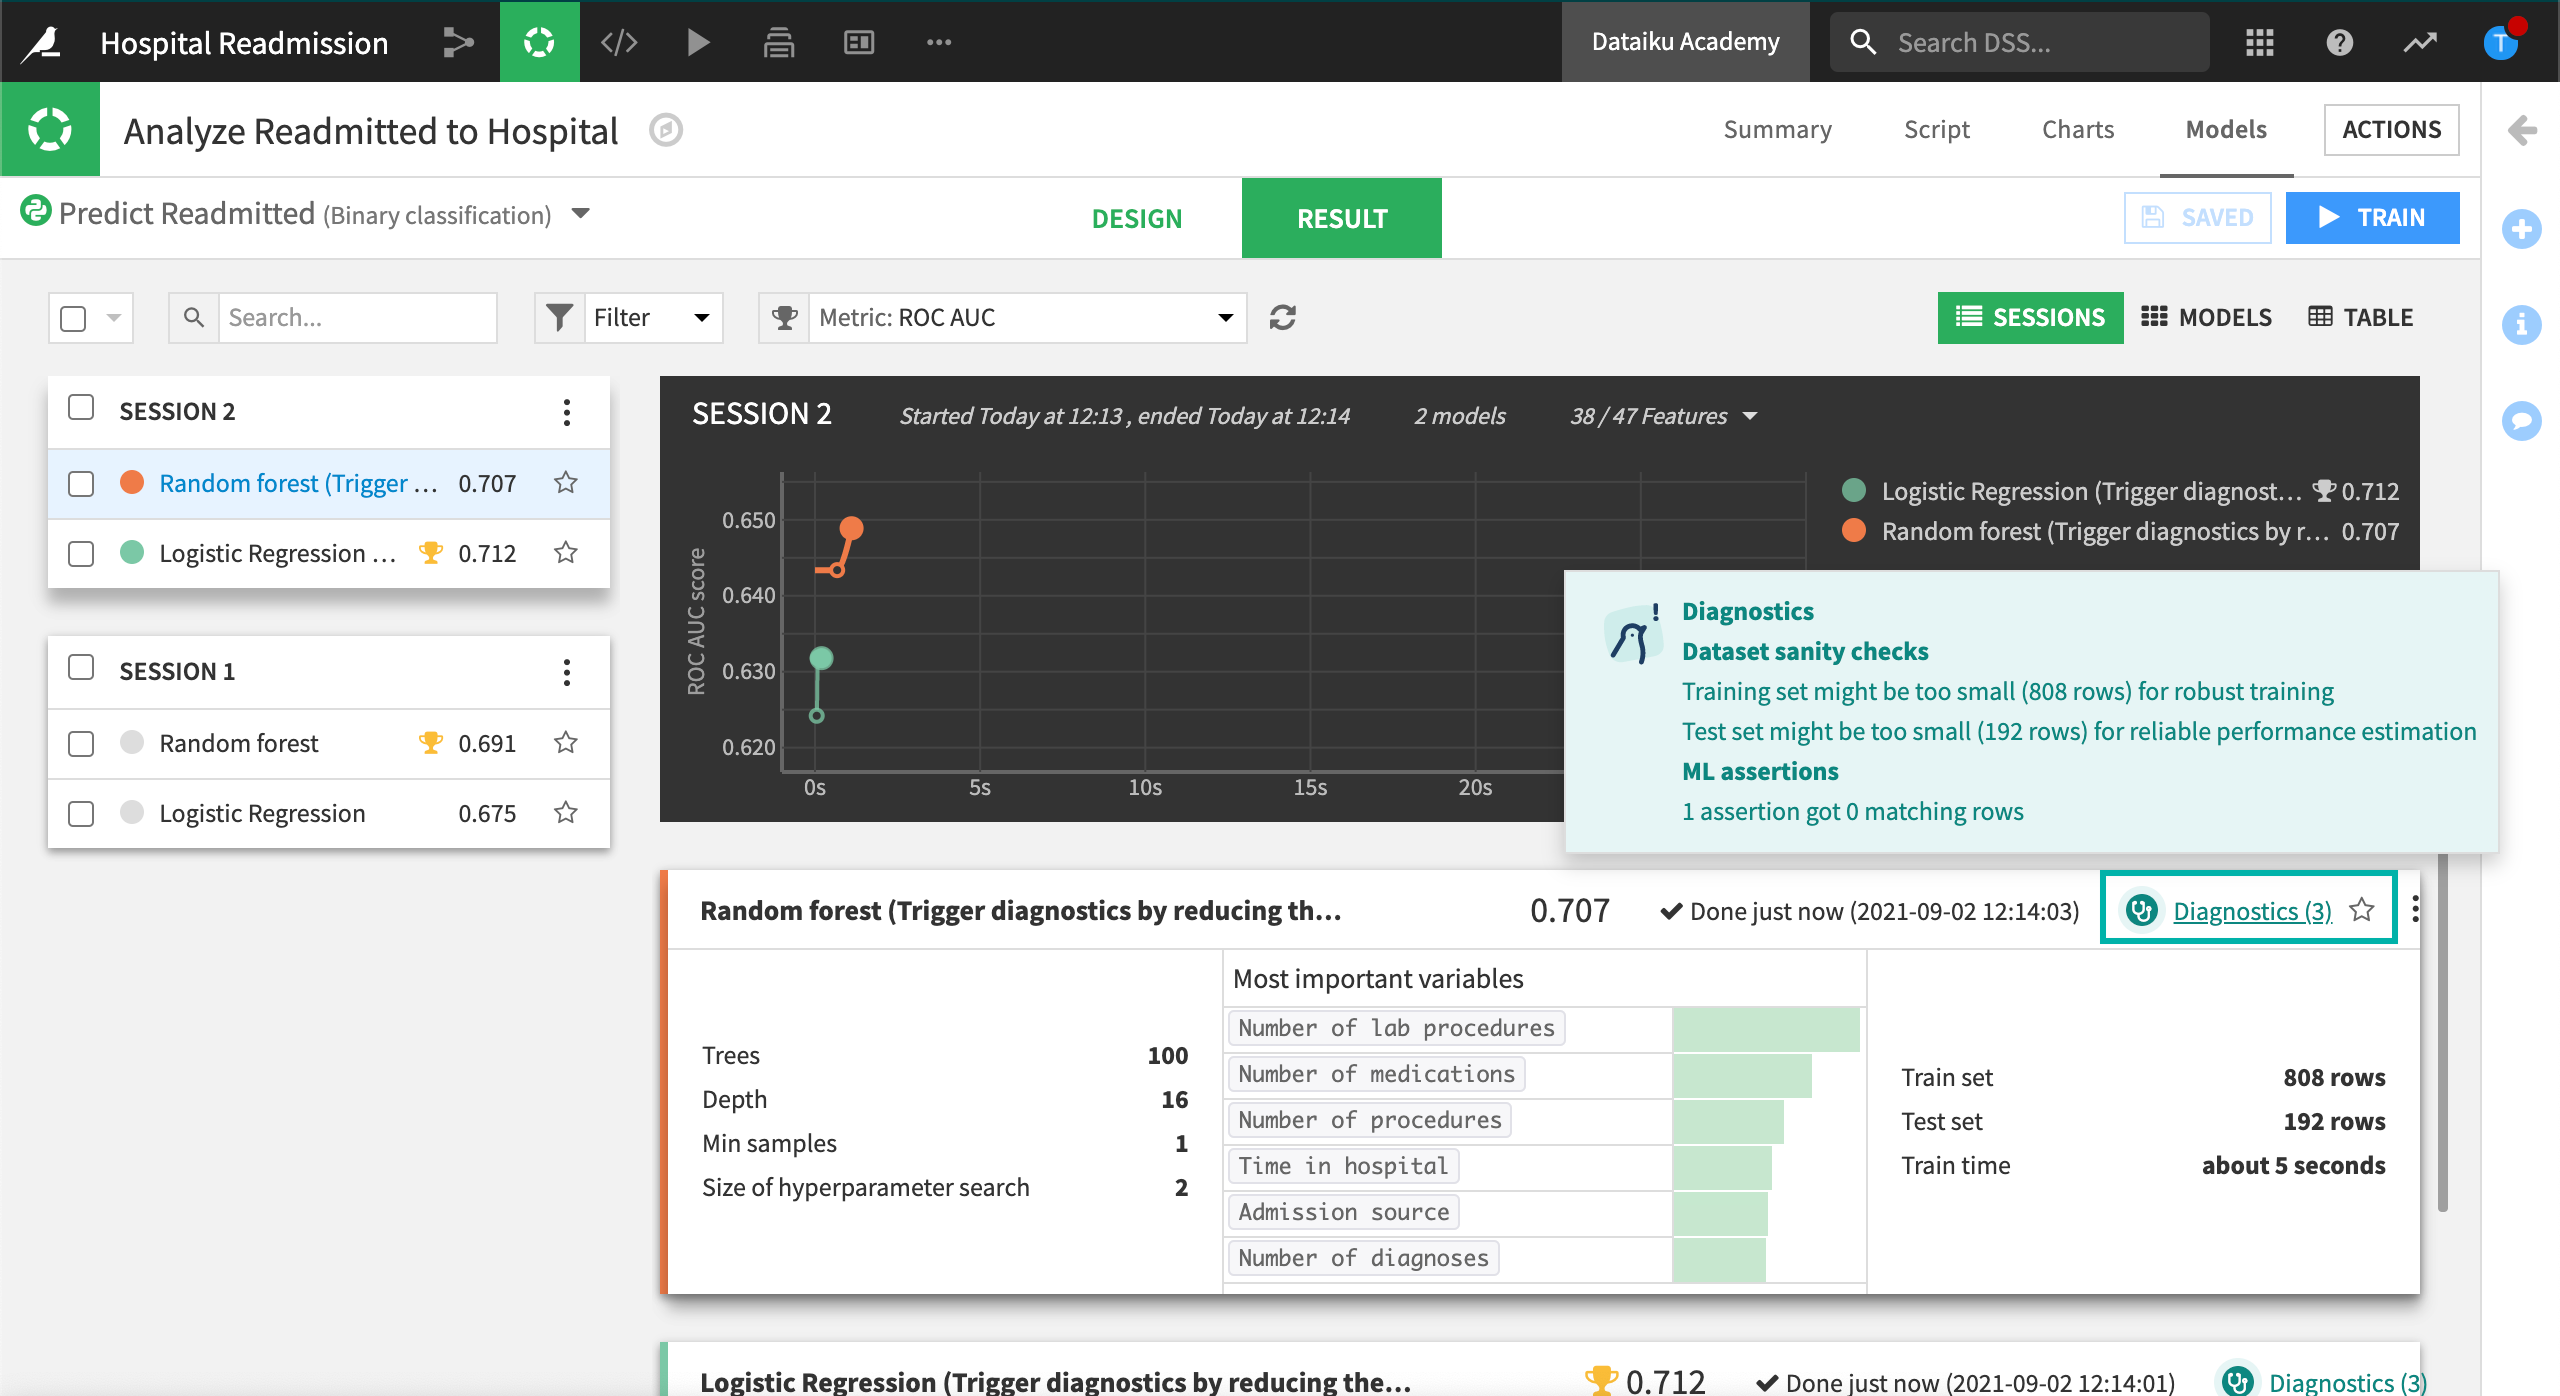Click the help question mark icon
This screenshot has width=2560, height=1396.
click(x=2339, y=42)
